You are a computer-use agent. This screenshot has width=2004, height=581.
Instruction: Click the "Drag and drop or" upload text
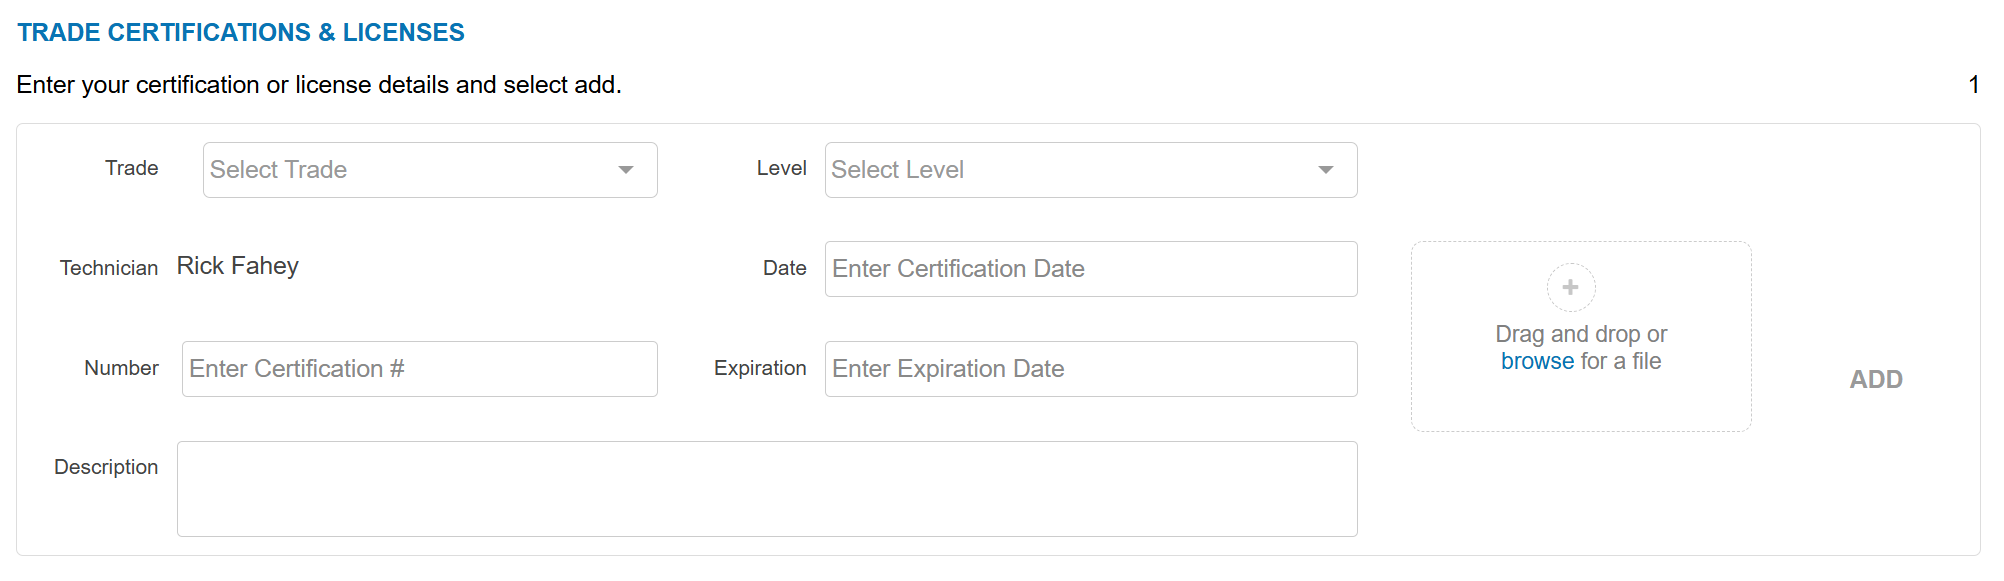click(1581, 334)
